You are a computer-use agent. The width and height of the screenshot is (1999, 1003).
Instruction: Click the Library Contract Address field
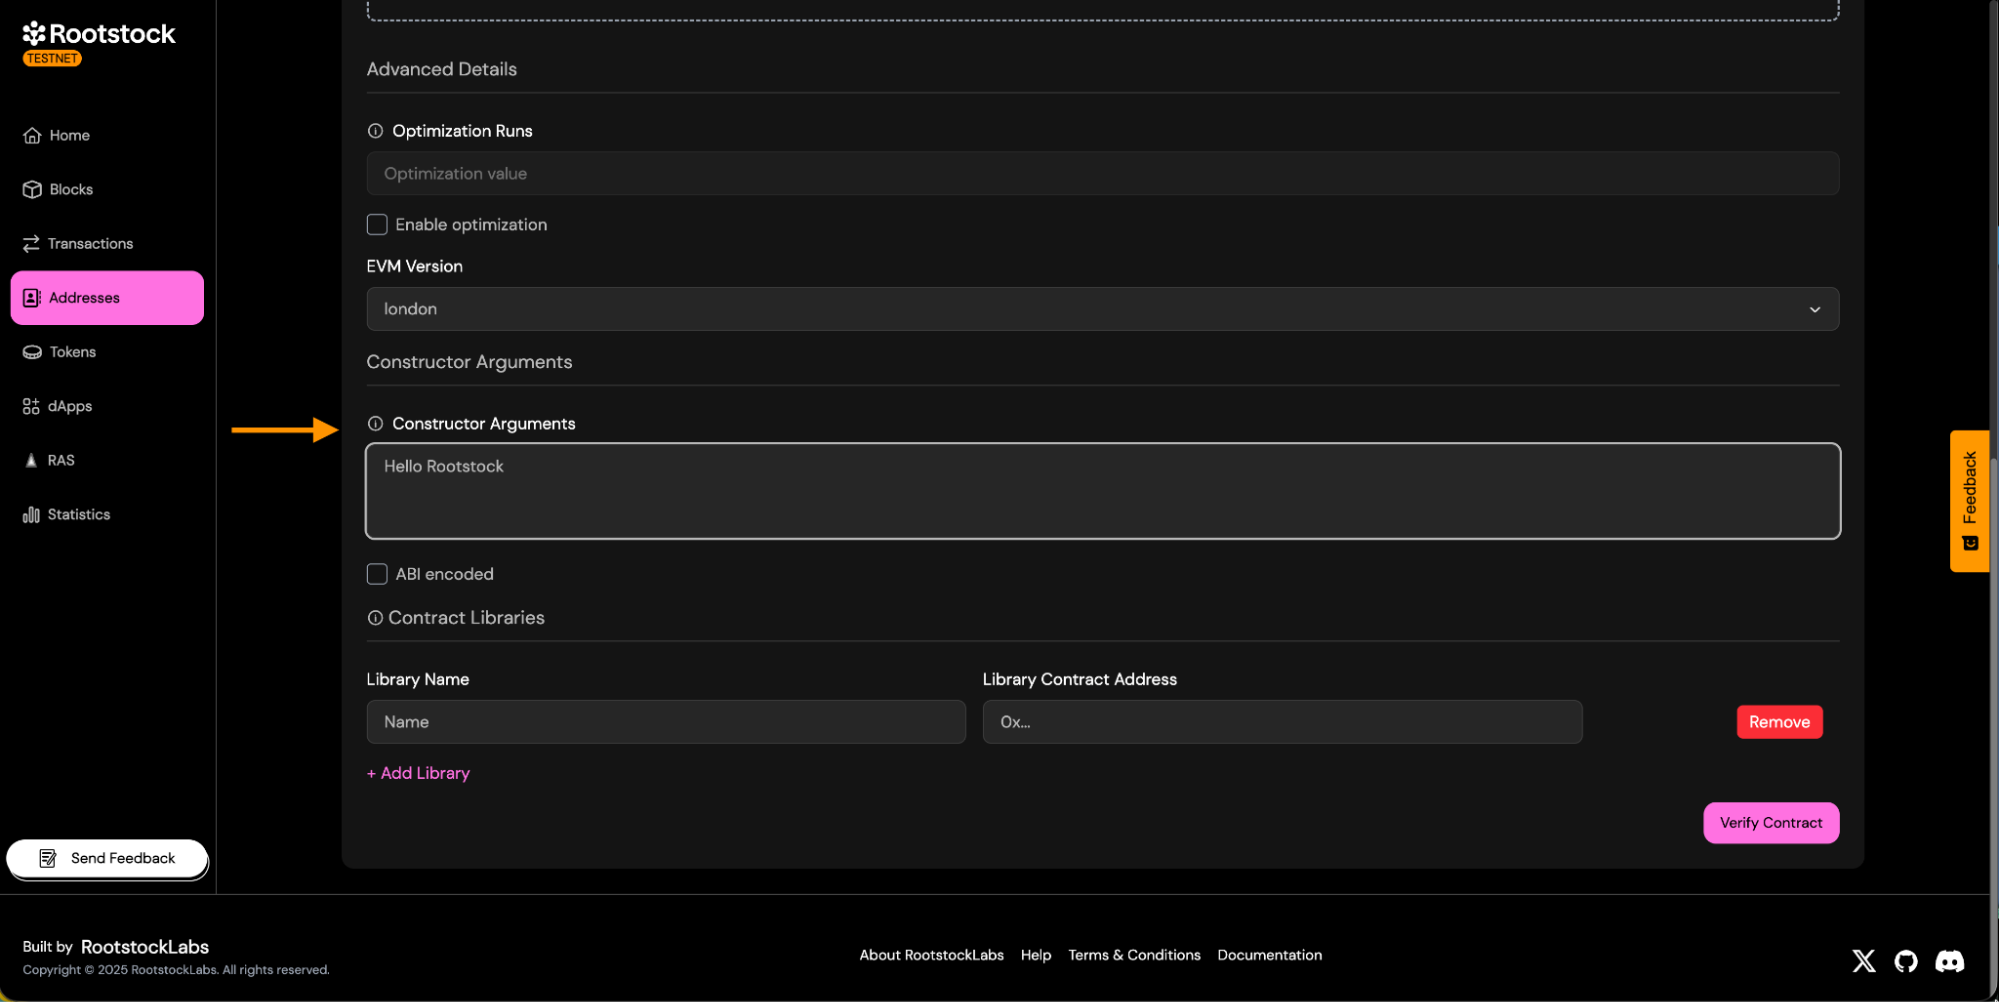pyautogui.click(x=1281, y=722)
